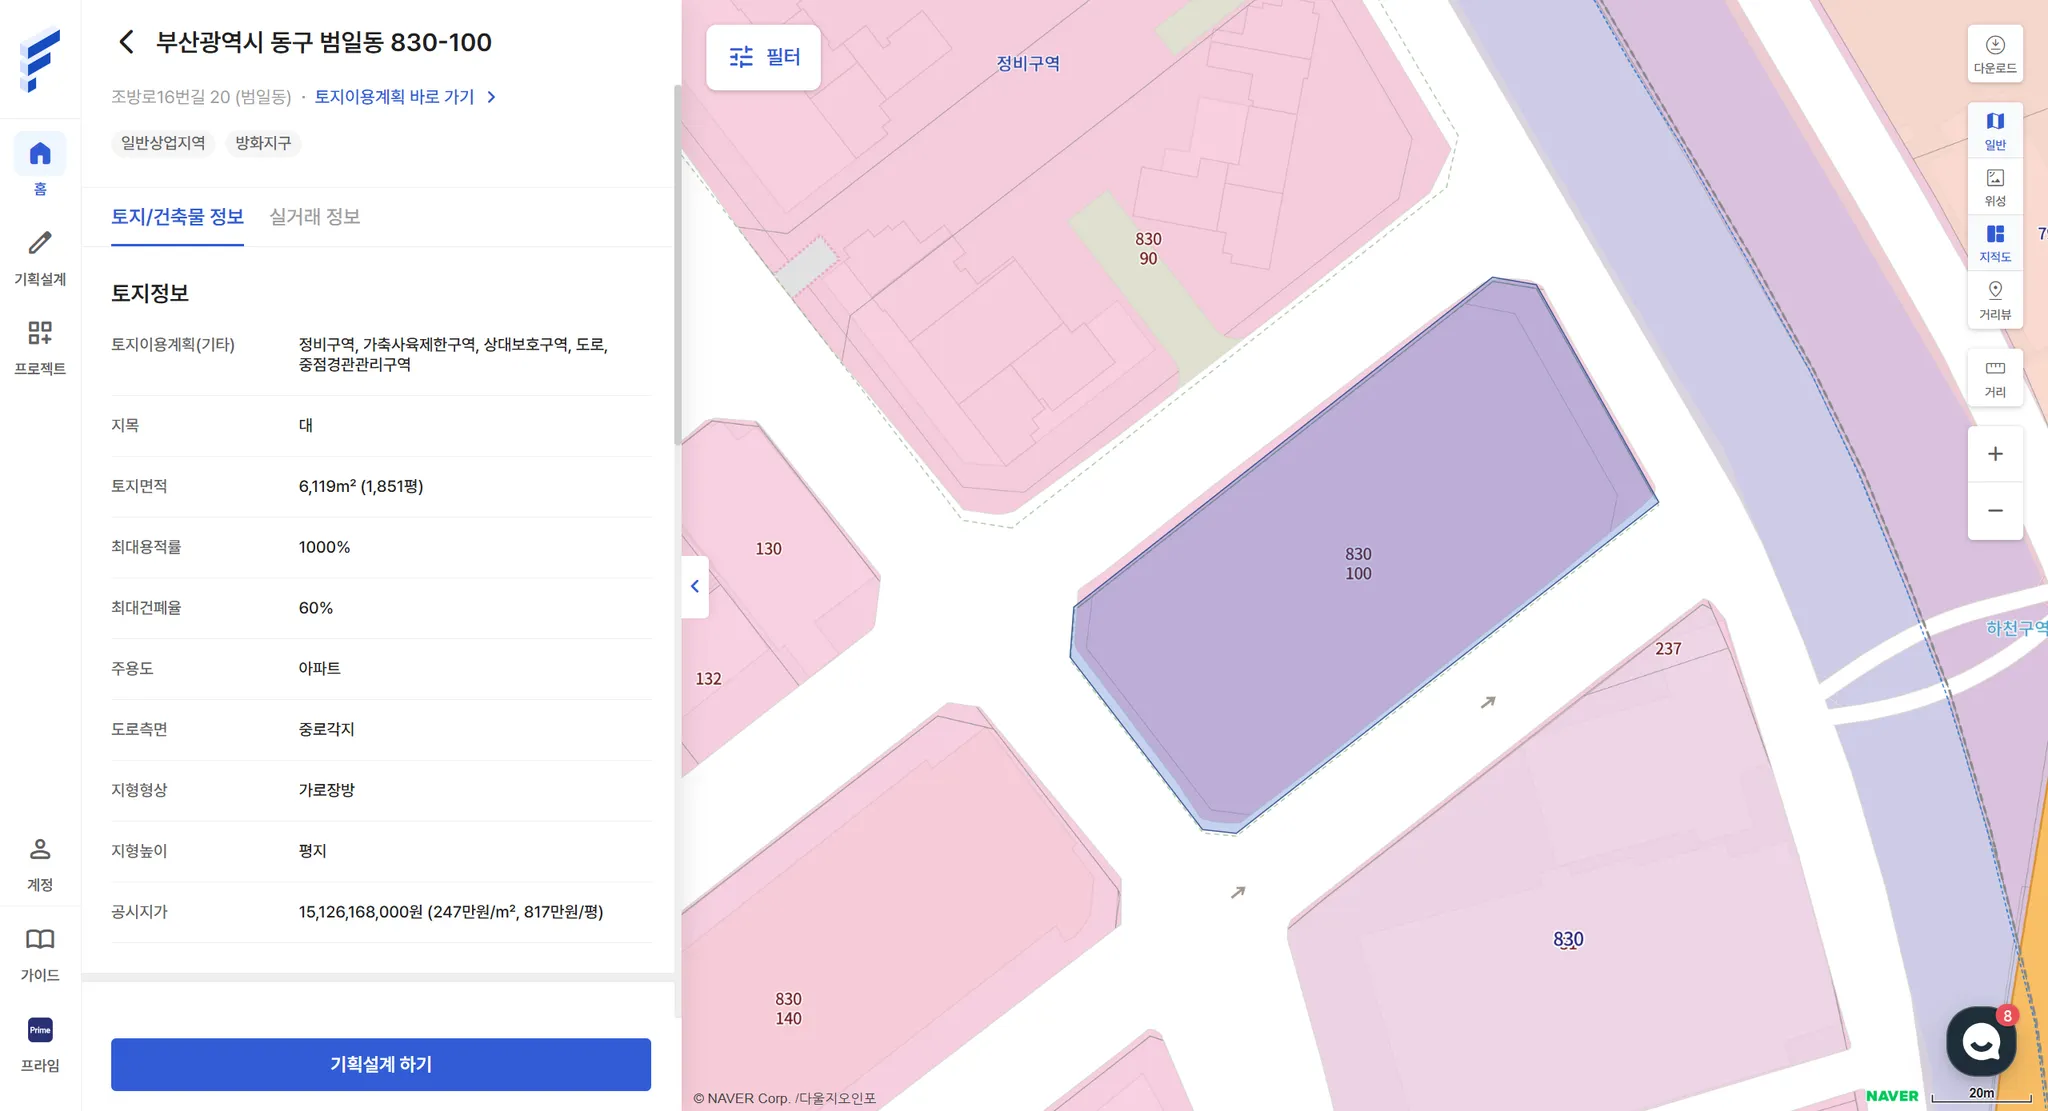Viewport: 2048px width, 1111px height.
Task: Open the 프로젝트 sidebar icon
Action: (x=40, y=334)
